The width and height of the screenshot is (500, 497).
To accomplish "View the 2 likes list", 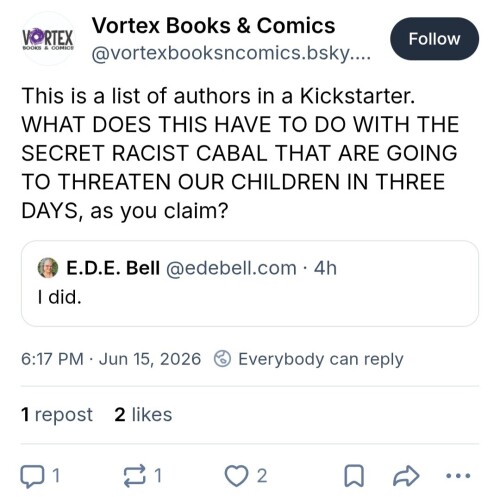I will pyautogui.click(x=143, y=415).
